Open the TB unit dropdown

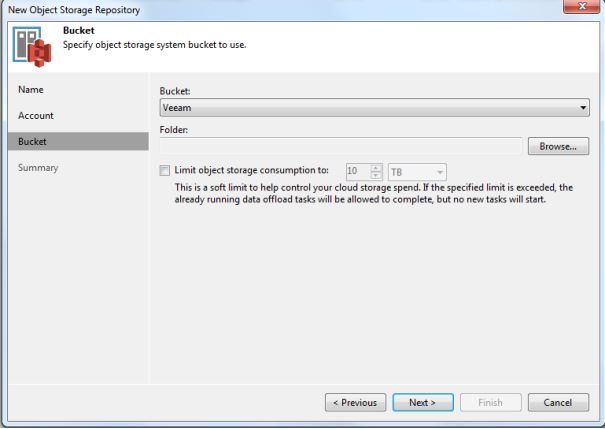[x=417, y=172]
